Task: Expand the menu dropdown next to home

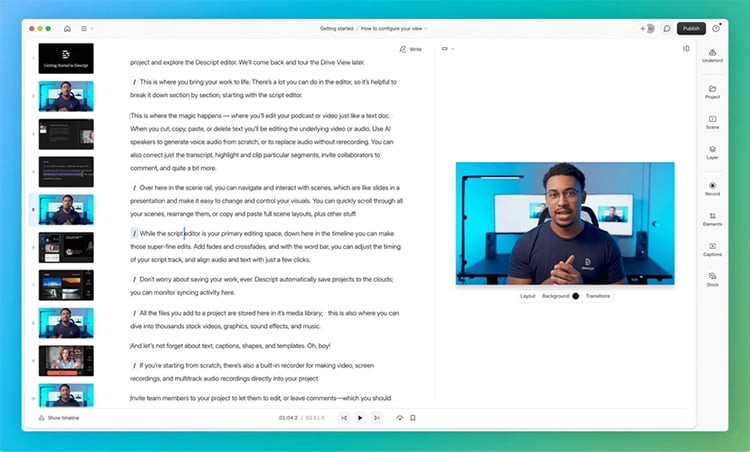Action: pos(87,29)
